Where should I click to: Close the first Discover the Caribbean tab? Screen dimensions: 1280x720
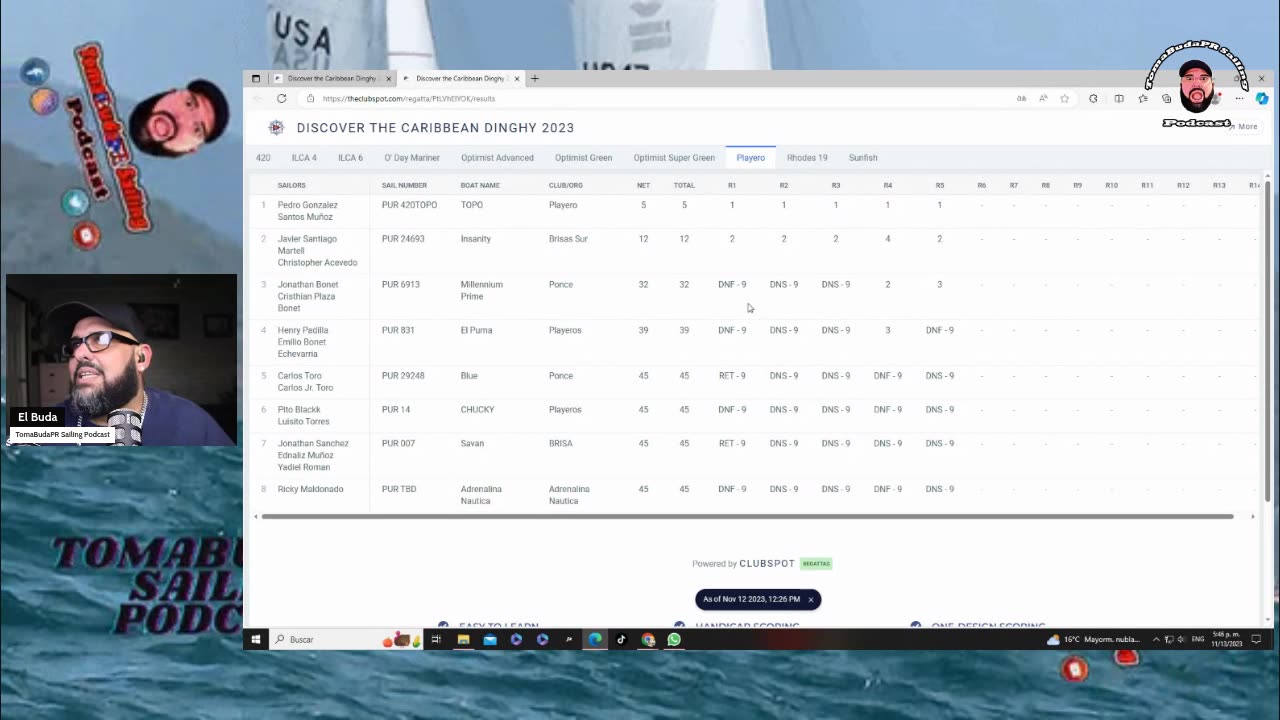point(388,78)
